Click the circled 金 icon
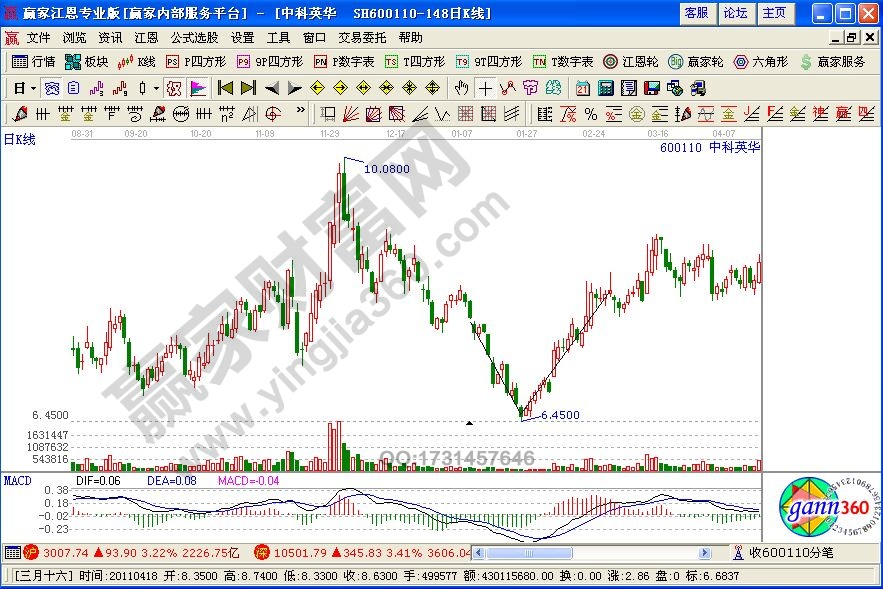Image resolution: width=883 pixels, height=589 pixels. (637, 114)
